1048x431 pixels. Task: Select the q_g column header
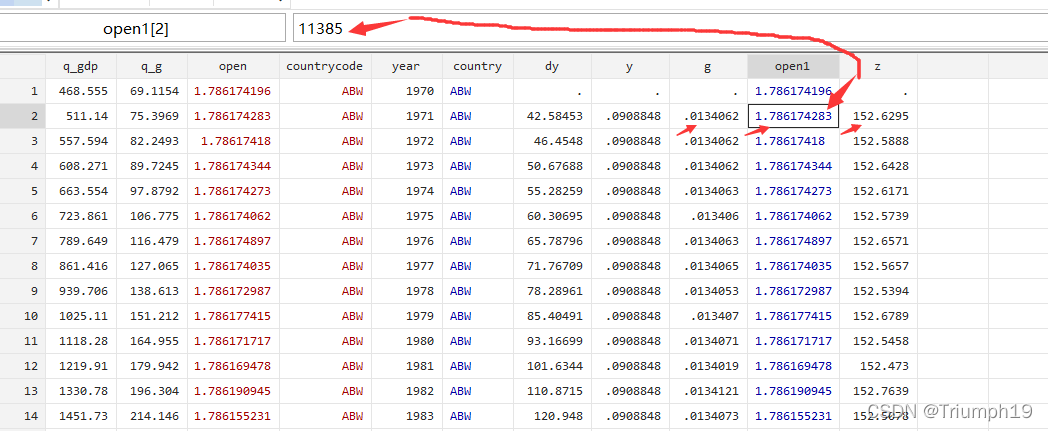click(x=152, y=66)
